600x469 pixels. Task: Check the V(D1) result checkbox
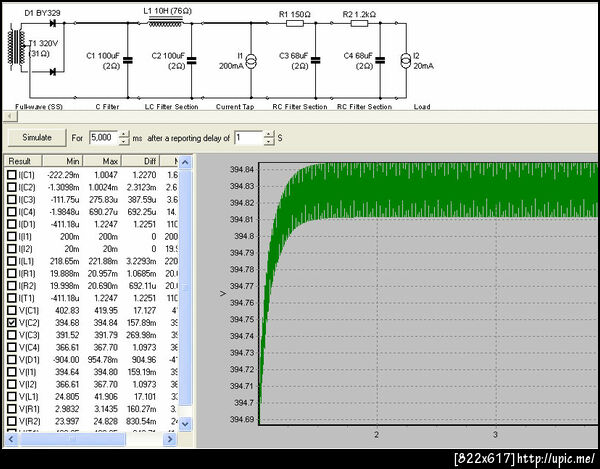coord(12,360)
